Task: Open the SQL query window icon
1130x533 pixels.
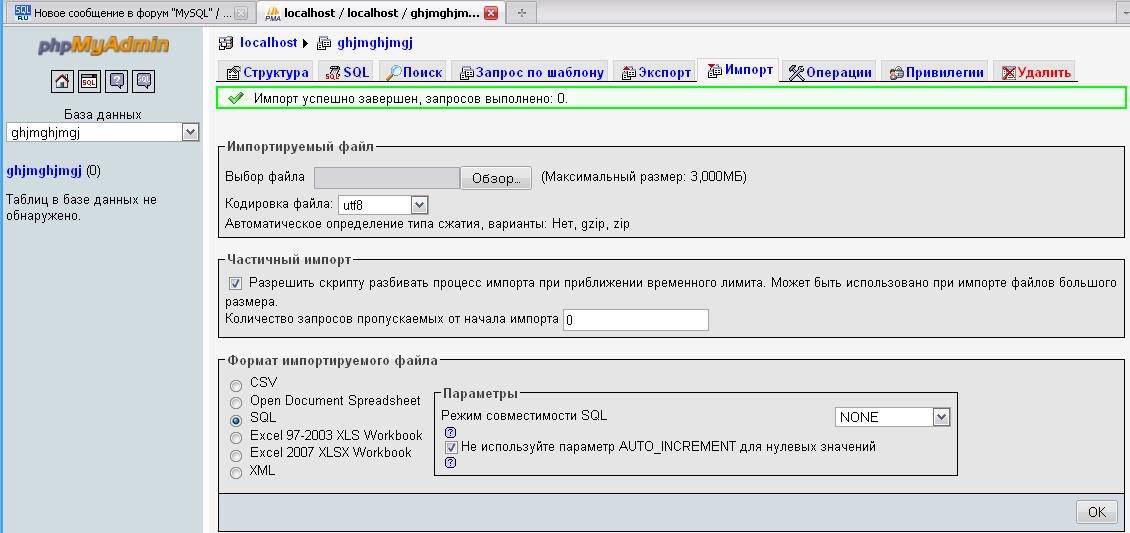Action: tap(89, 81)
